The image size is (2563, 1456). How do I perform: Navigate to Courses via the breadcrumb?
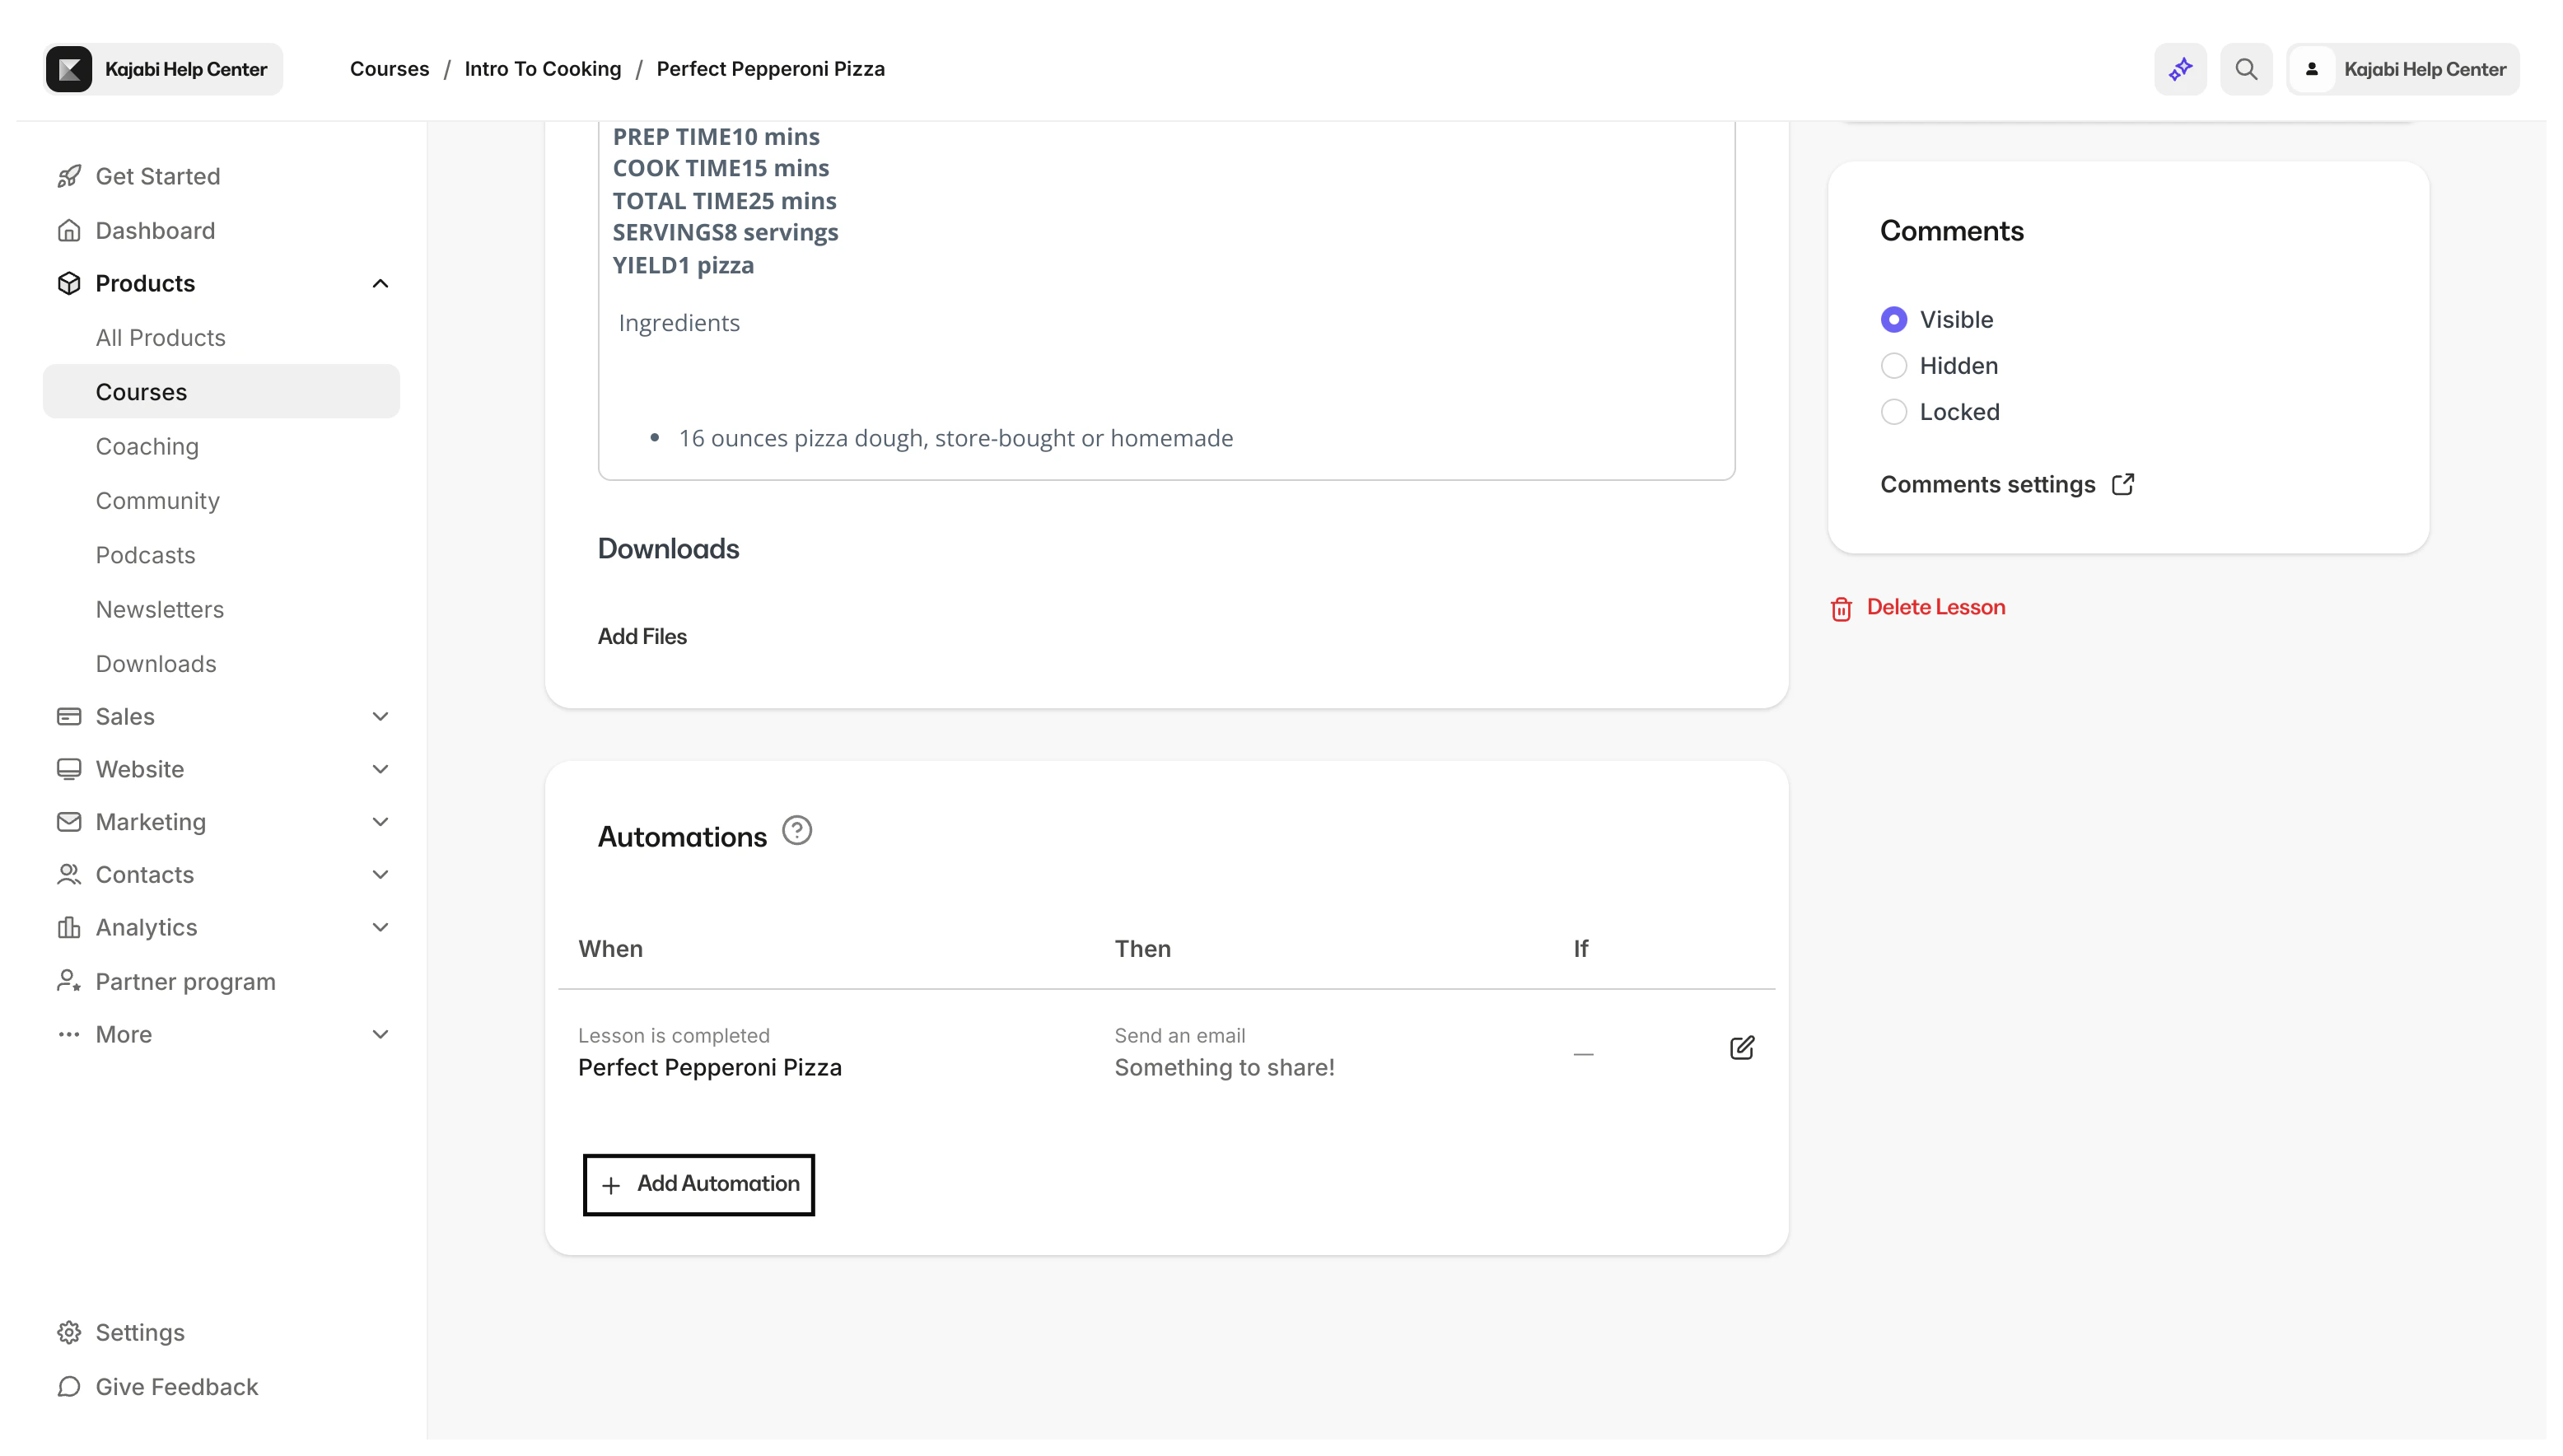tap(389, 68)
